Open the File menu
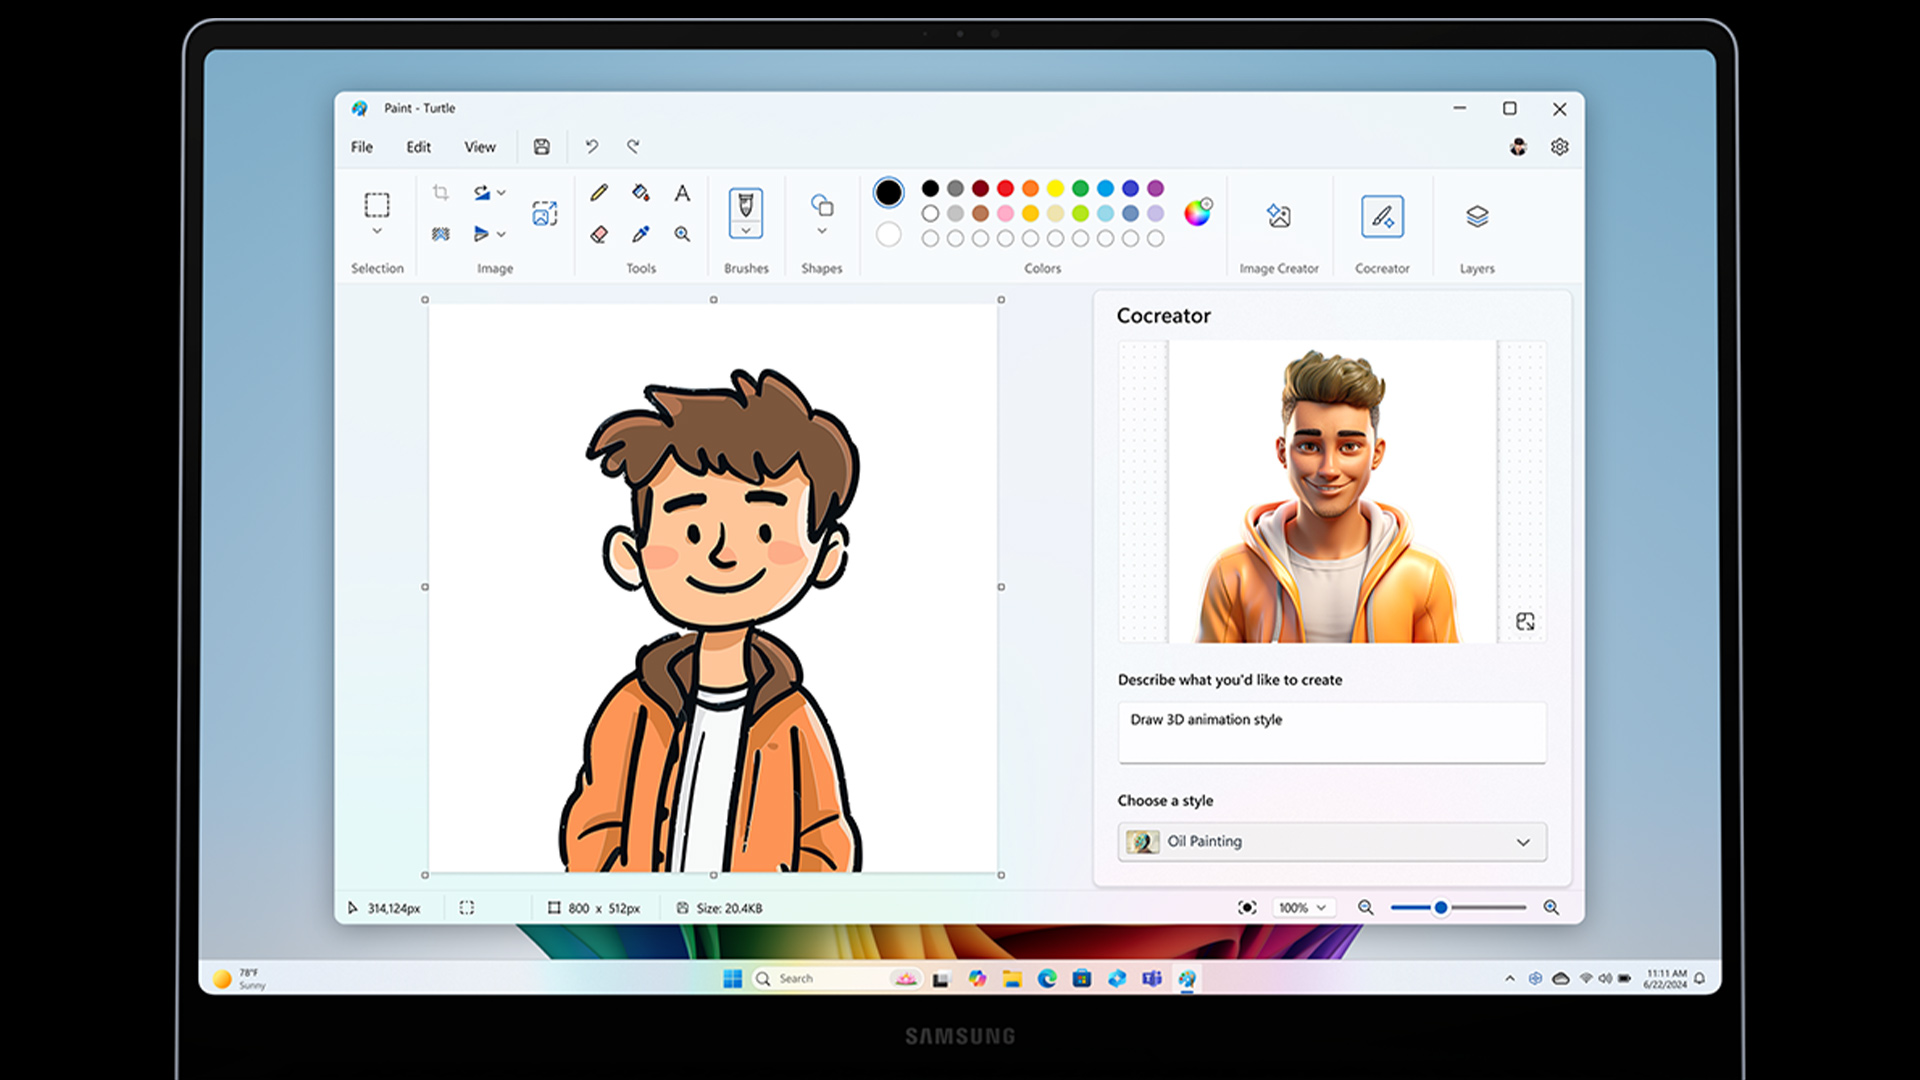 point(361,146)
